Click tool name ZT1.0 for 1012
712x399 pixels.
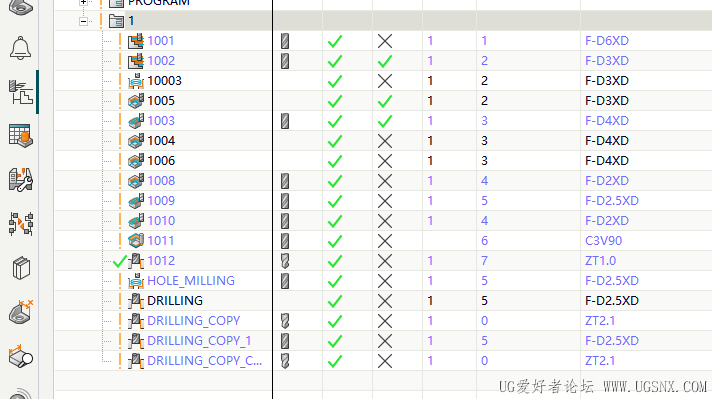[600, 261]
